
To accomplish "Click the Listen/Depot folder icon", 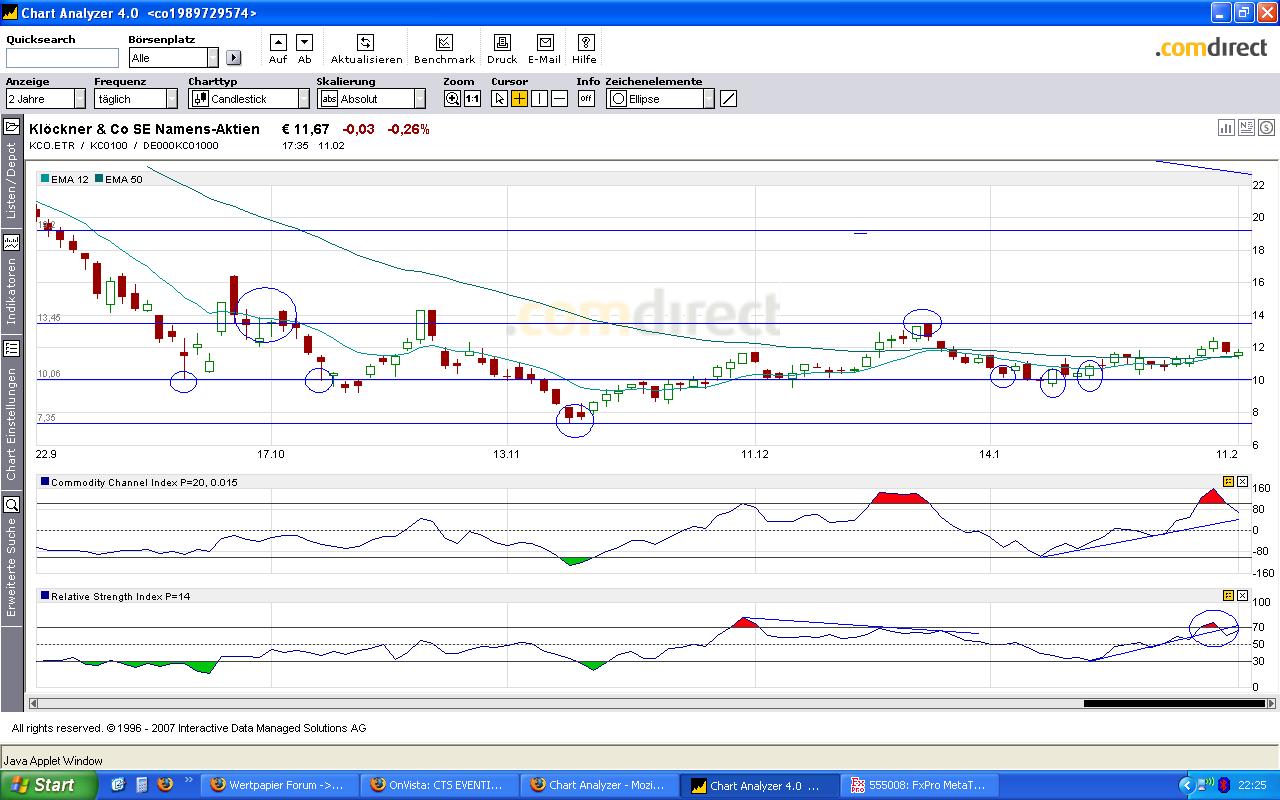I will coord(12,127).
